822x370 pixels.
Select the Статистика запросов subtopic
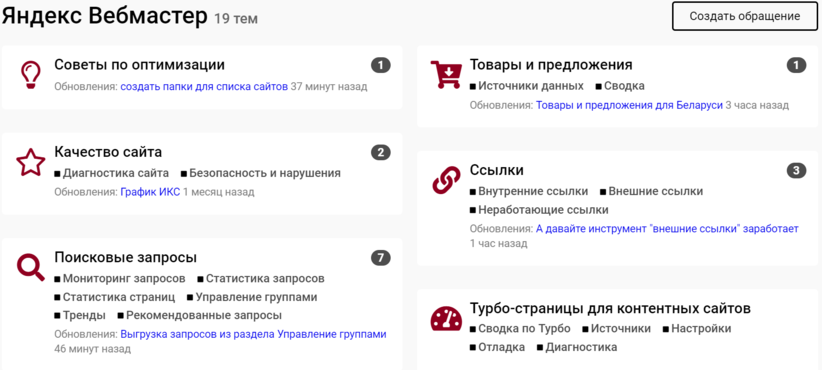[x=261, y=278]
